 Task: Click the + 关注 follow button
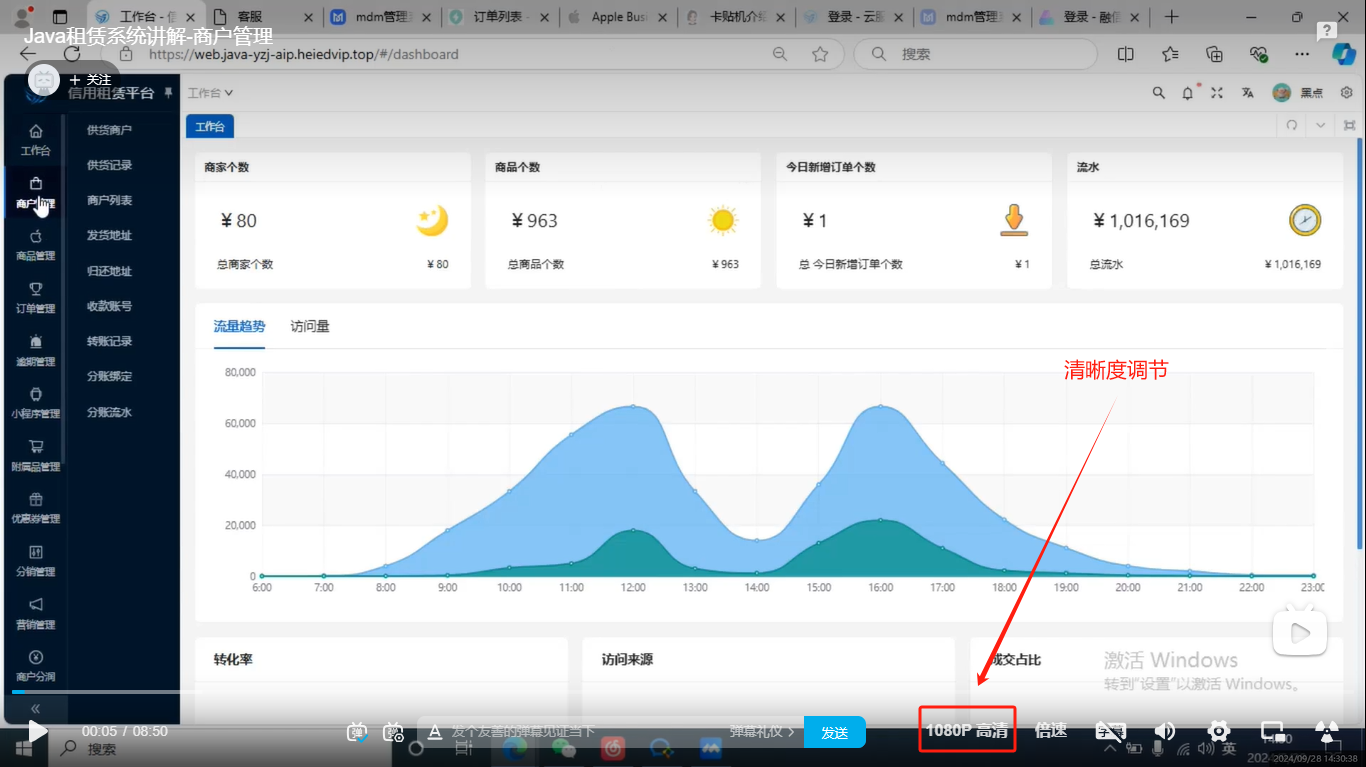(91, 80)
